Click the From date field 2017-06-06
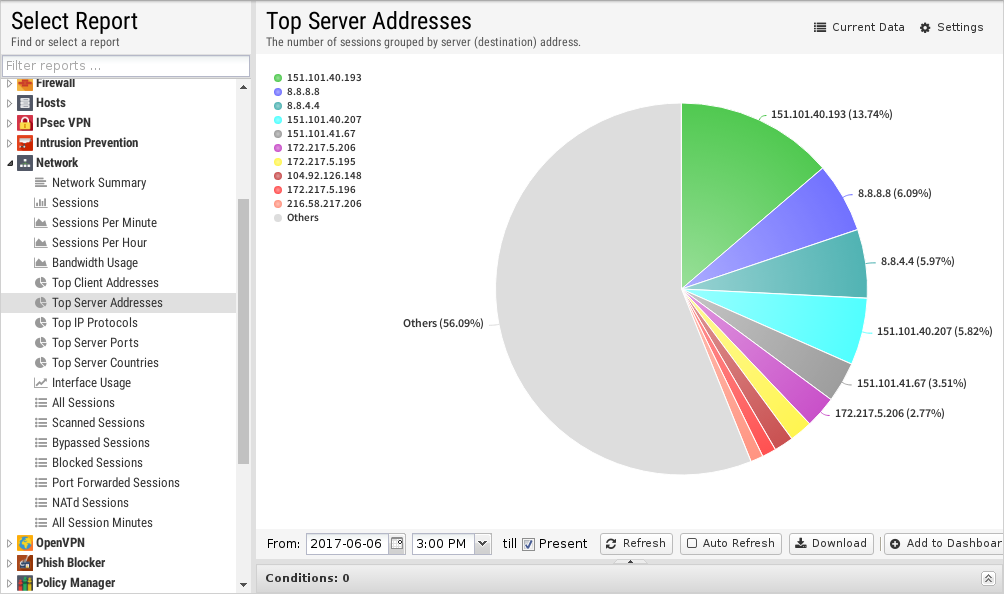 (346, 543)
